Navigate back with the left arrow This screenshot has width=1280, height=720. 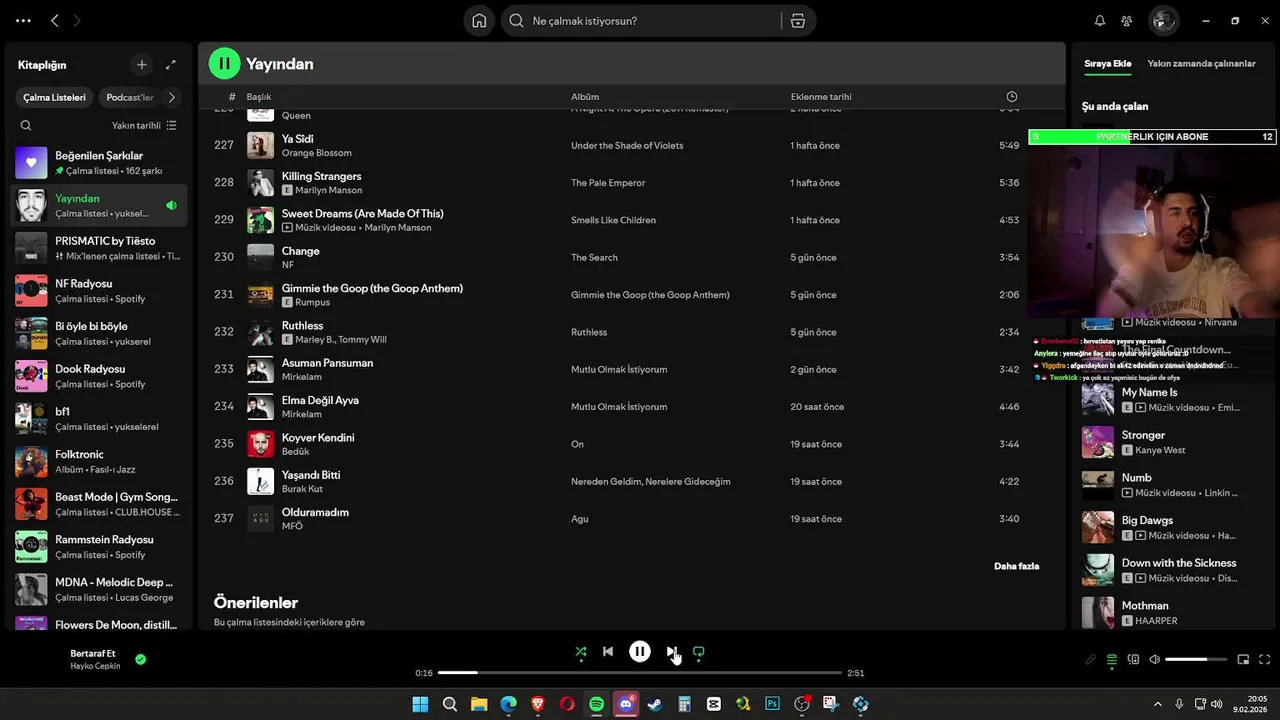coord(55,21)
